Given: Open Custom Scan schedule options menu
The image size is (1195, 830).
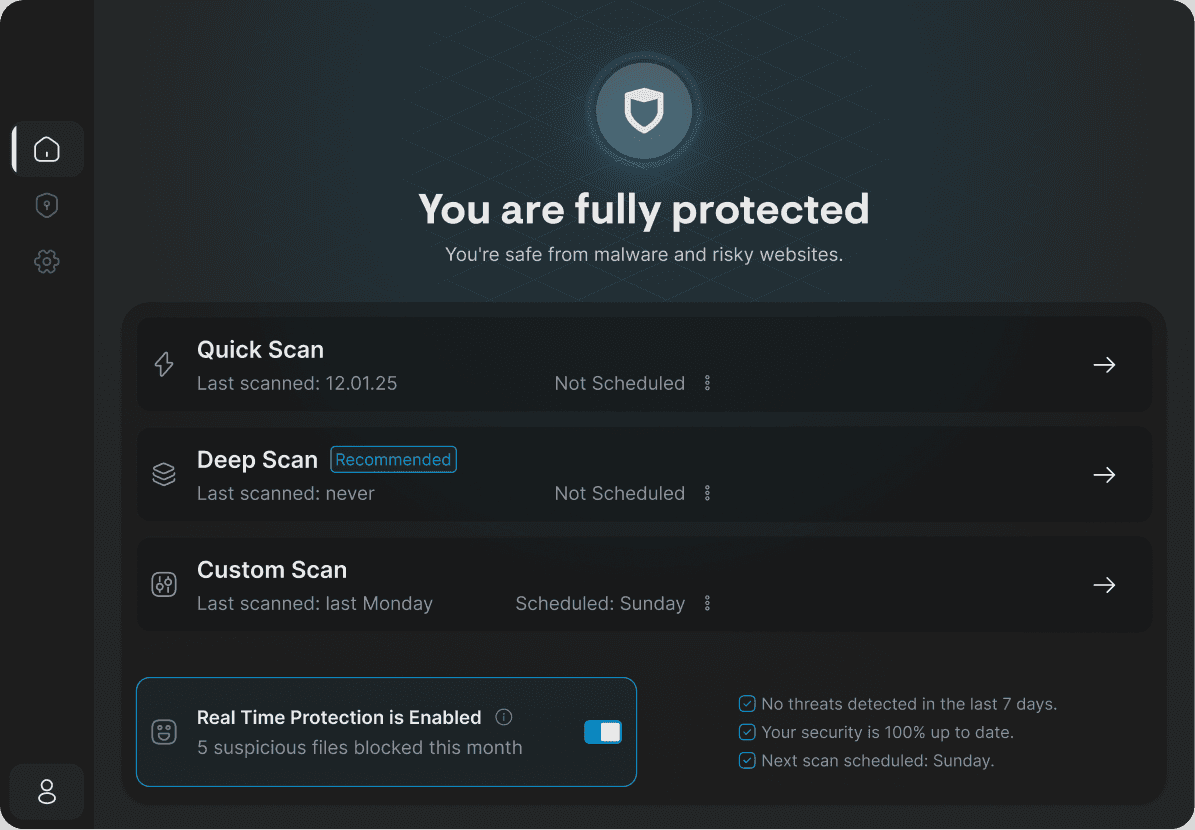Looking at the screenshot, I should coord(707,603).
